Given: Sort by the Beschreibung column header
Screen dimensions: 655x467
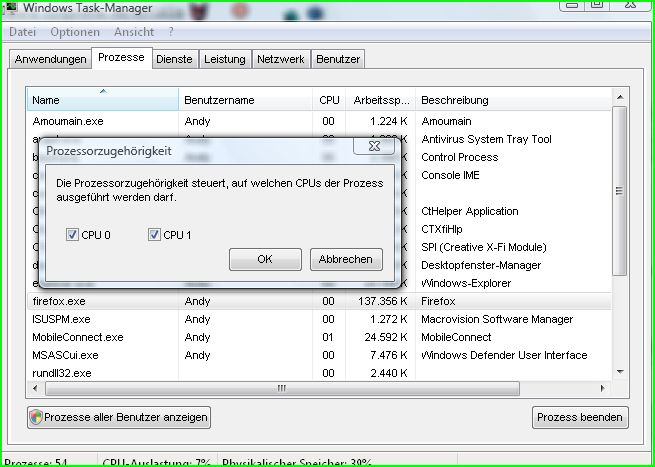Looking at the screenshot, I should click(513, 100).
